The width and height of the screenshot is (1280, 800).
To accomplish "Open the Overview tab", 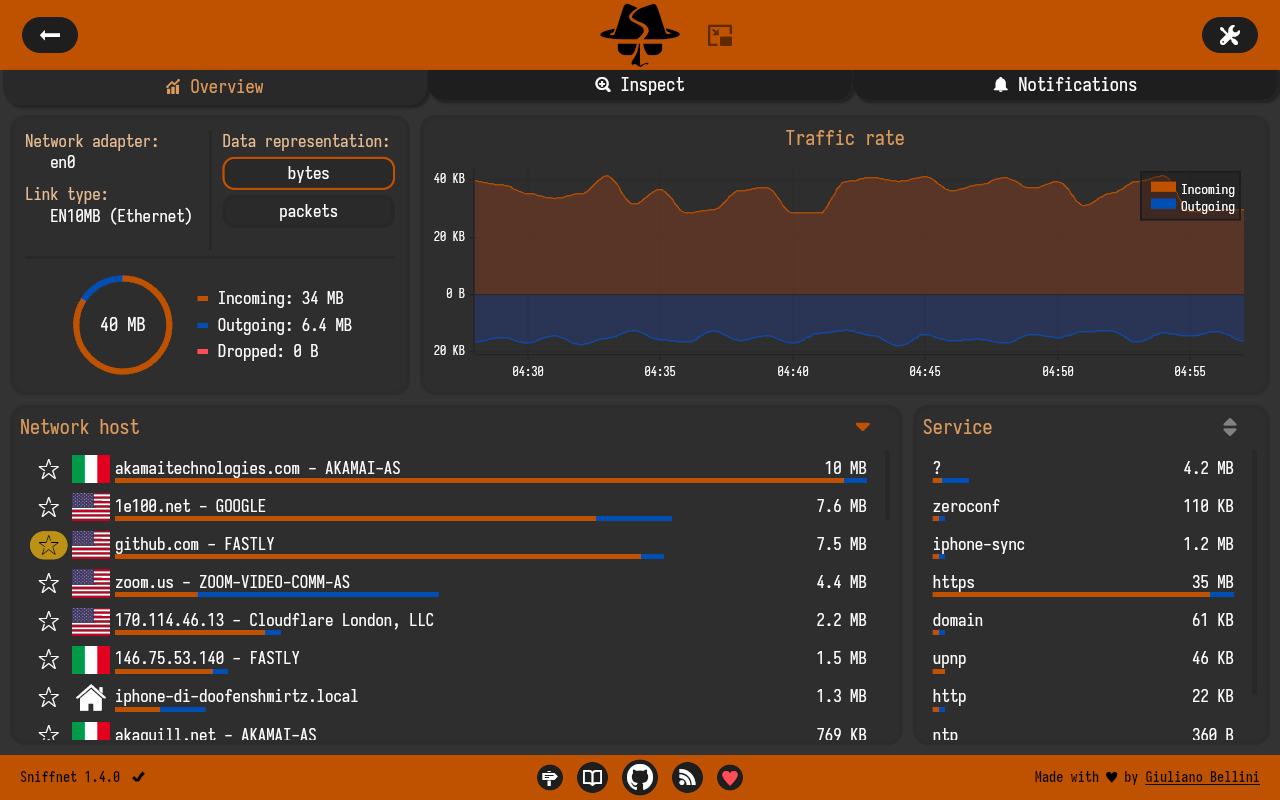I will [x=216, y=87].
